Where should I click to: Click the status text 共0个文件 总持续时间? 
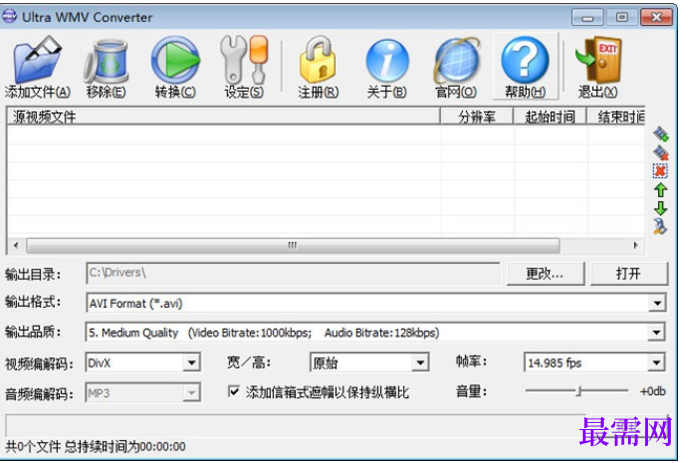[95, 447]
